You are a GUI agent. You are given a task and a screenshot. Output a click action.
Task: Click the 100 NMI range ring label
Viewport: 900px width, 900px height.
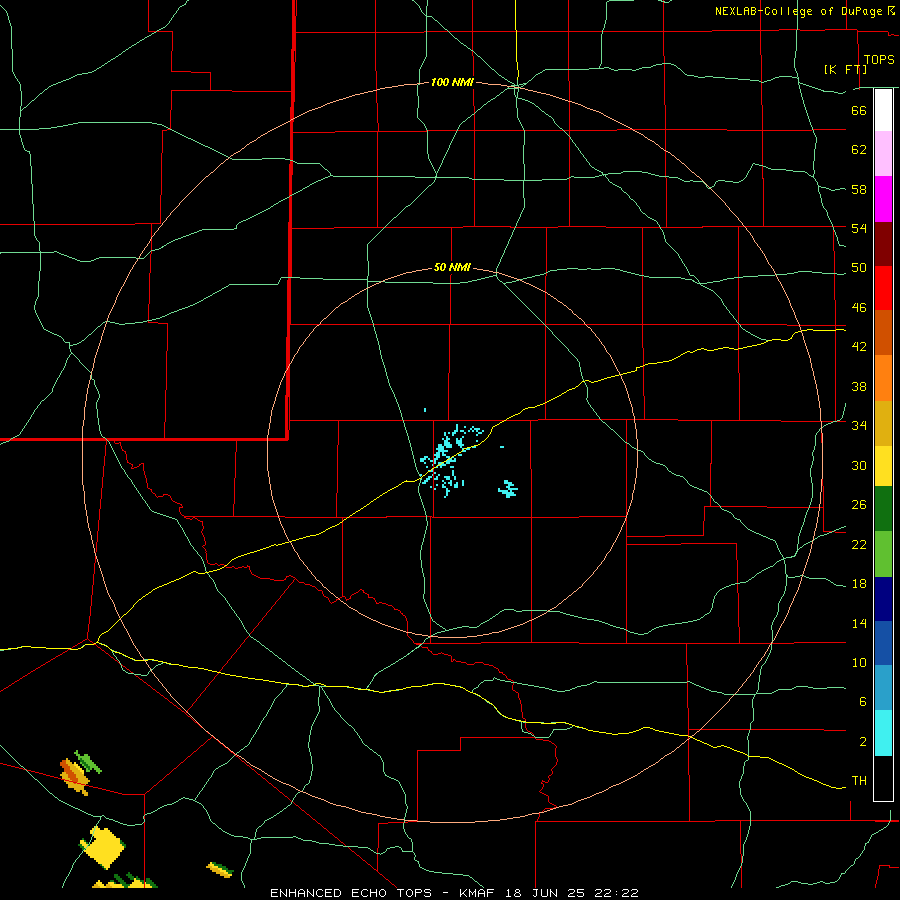click(452, 83)
